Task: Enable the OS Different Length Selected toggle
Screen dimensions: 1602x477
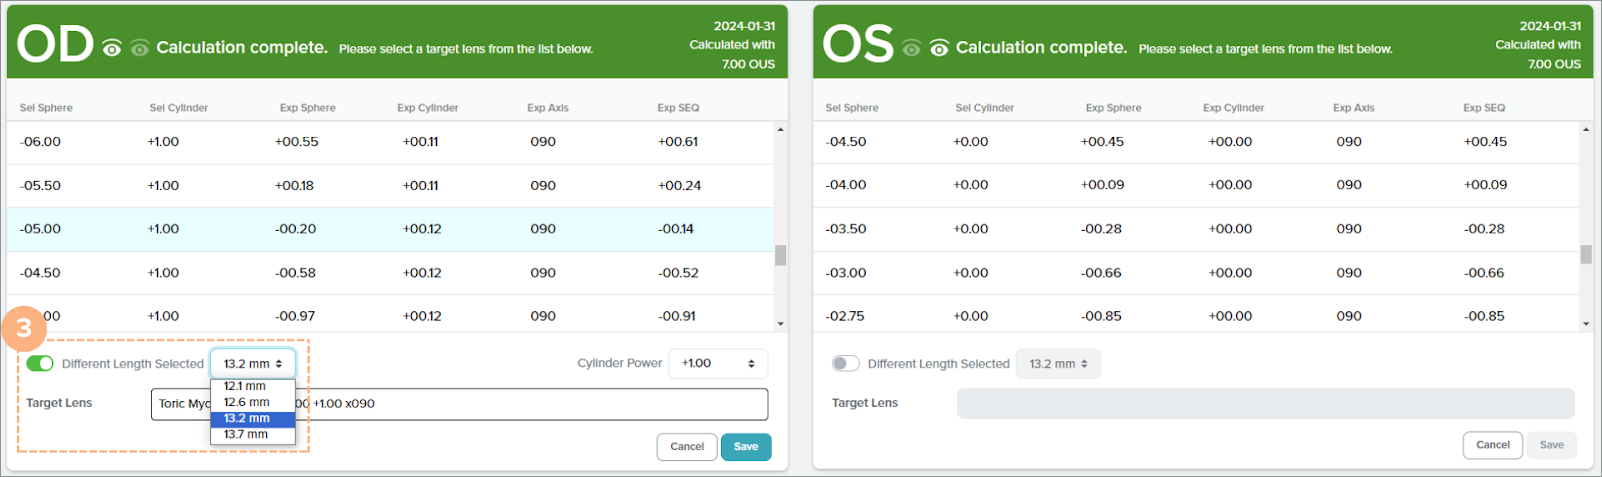Action: click(x=846, y=363)
